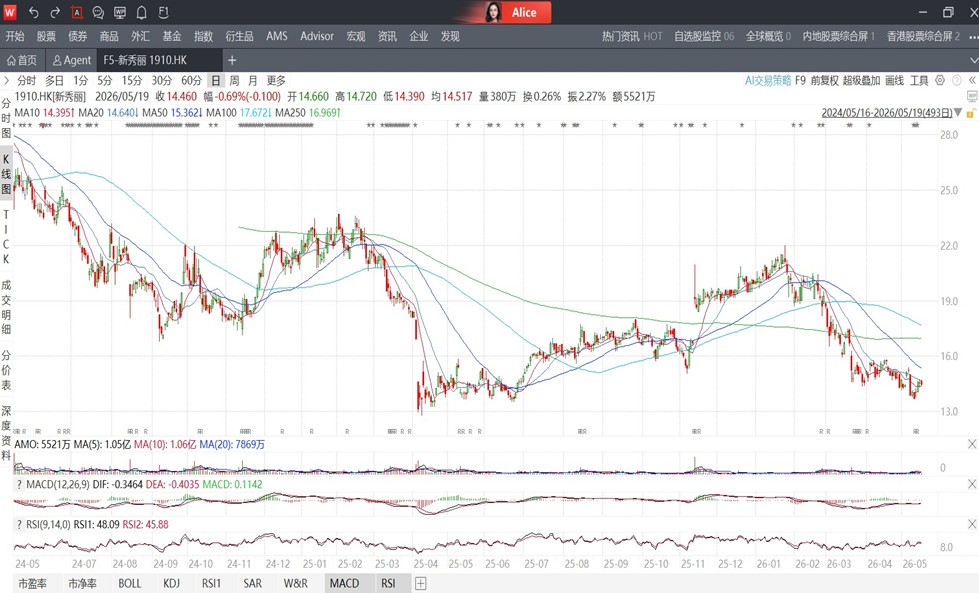Activate the red screenshot capture icon
The height and width of the screenshot is (593, 979).
point(76,12)
